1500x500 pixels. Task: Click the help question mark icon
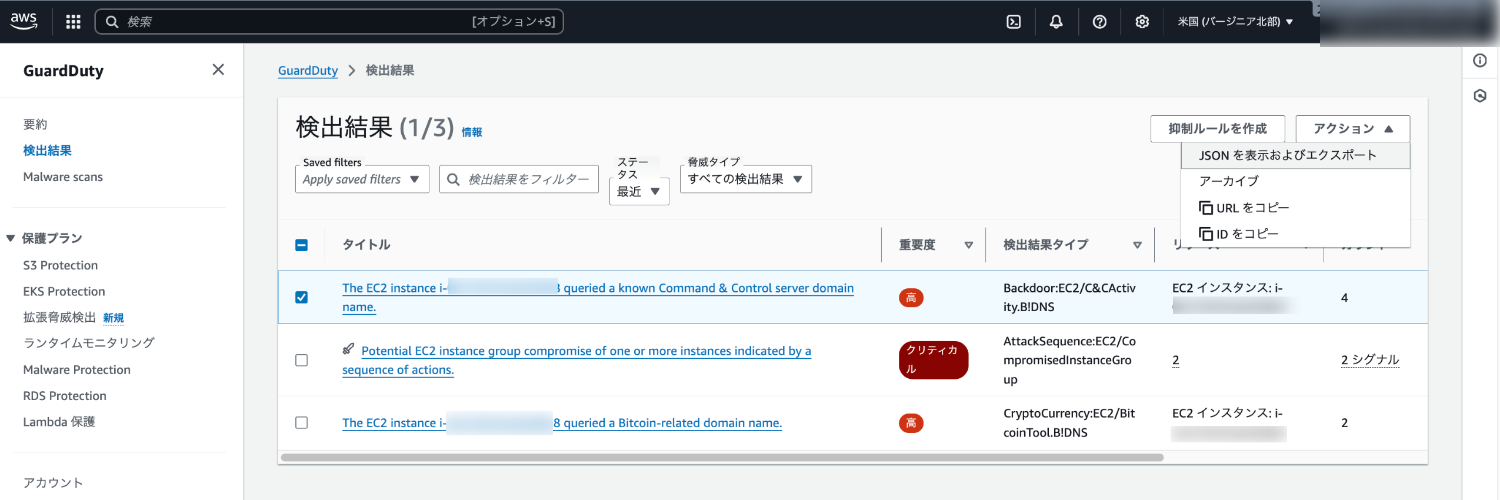1099,22
